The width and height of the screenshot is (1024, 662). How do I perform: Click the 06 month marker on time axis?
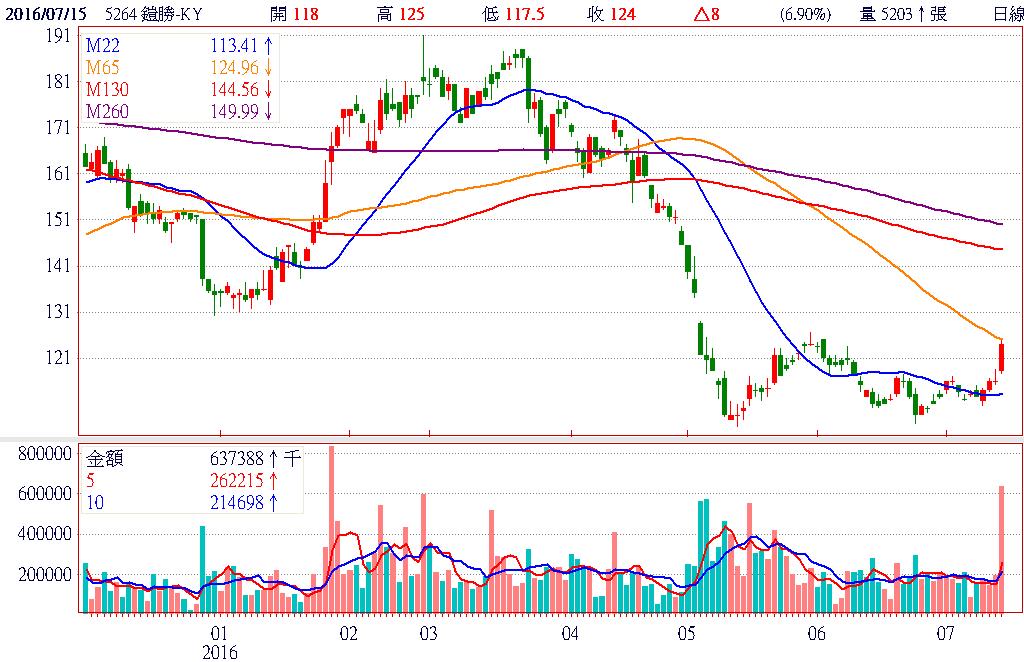click(x=816, y=633)
